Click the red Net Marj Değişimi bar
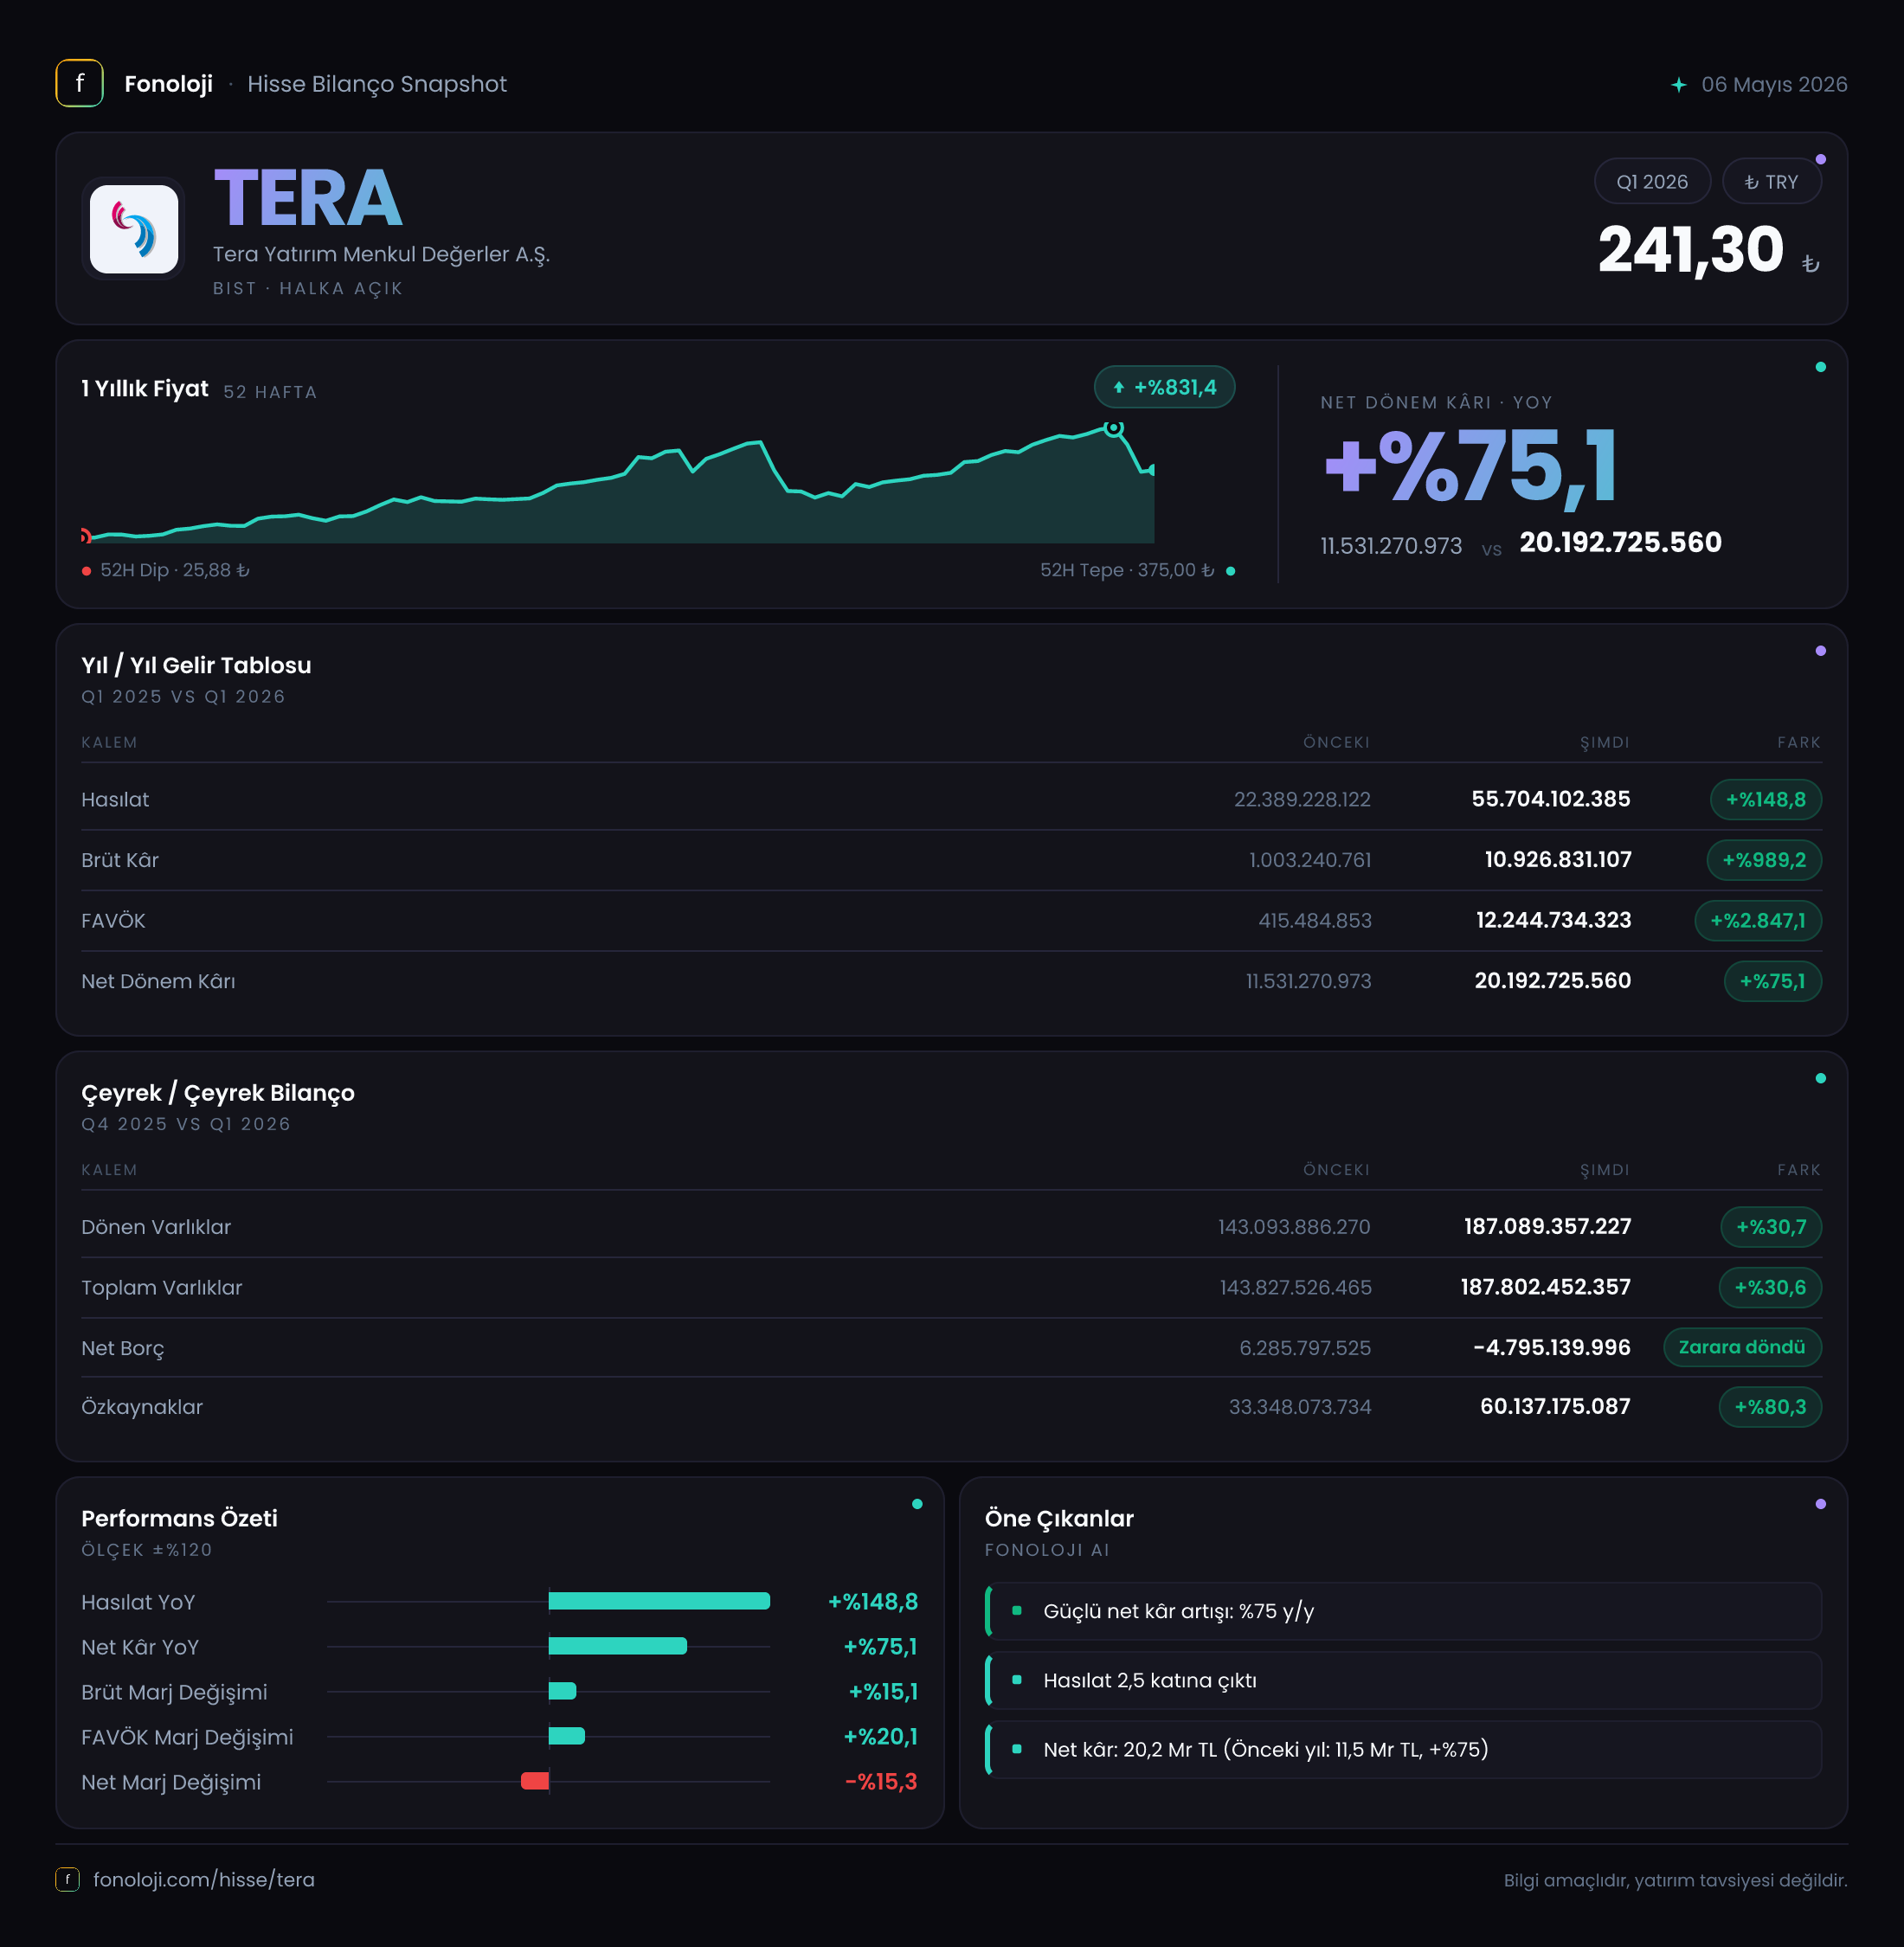 pos(535,1781)
